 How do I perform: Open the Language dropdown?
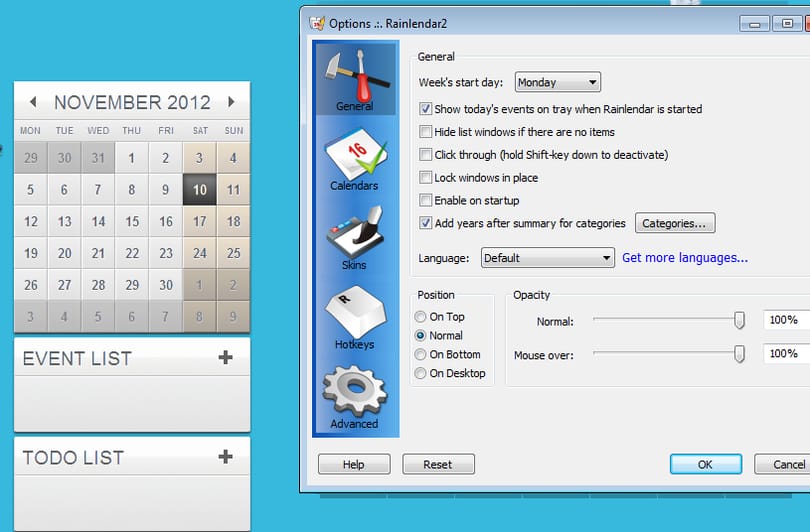(x=548, y=258)
